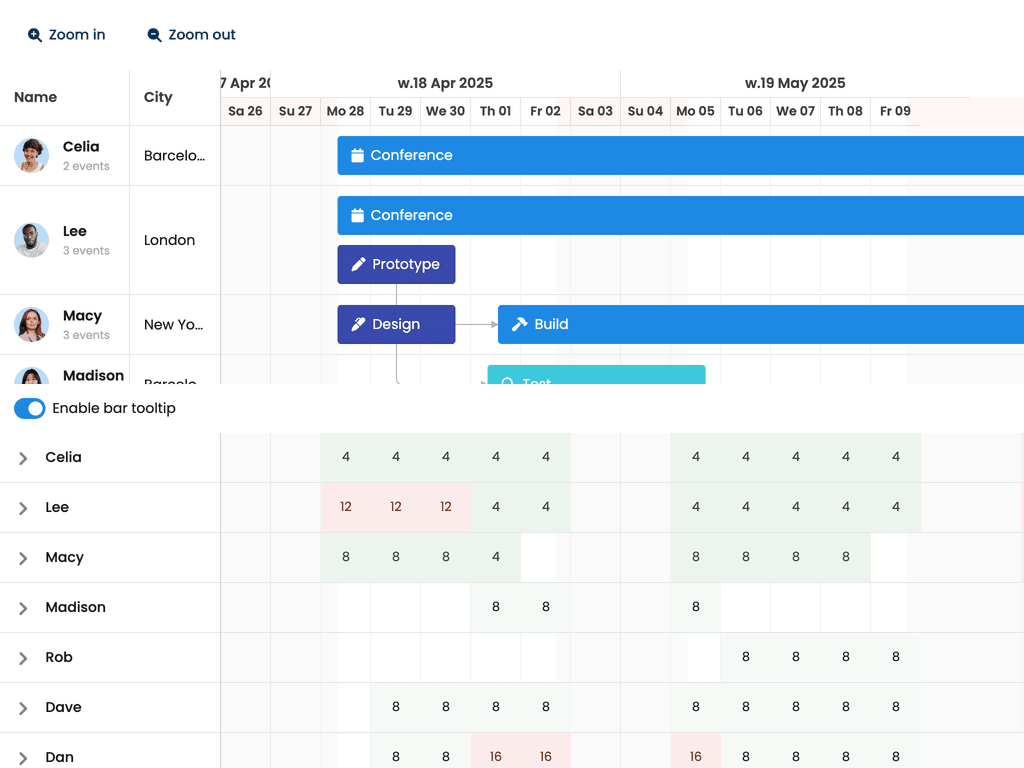Click Dan's red 16 cell on Mo 05
This screenshot has width=1024, height=768.
[x=696, y=757]
